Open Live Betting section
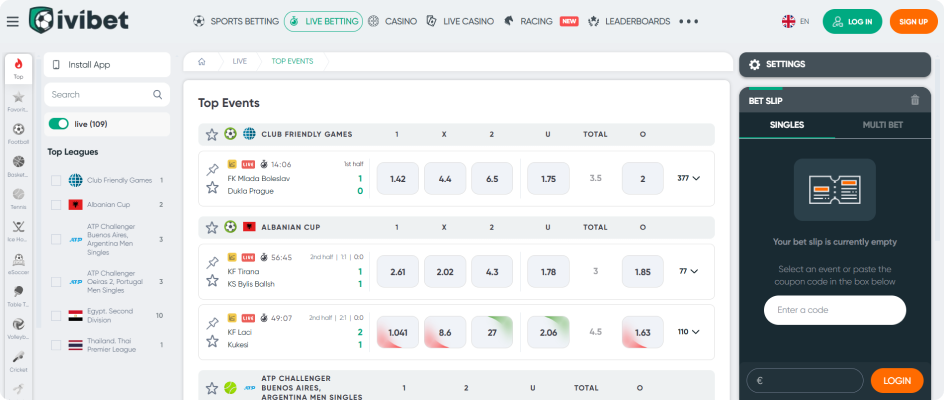Viewport: 944px width, 400px height. click(323, 22)
